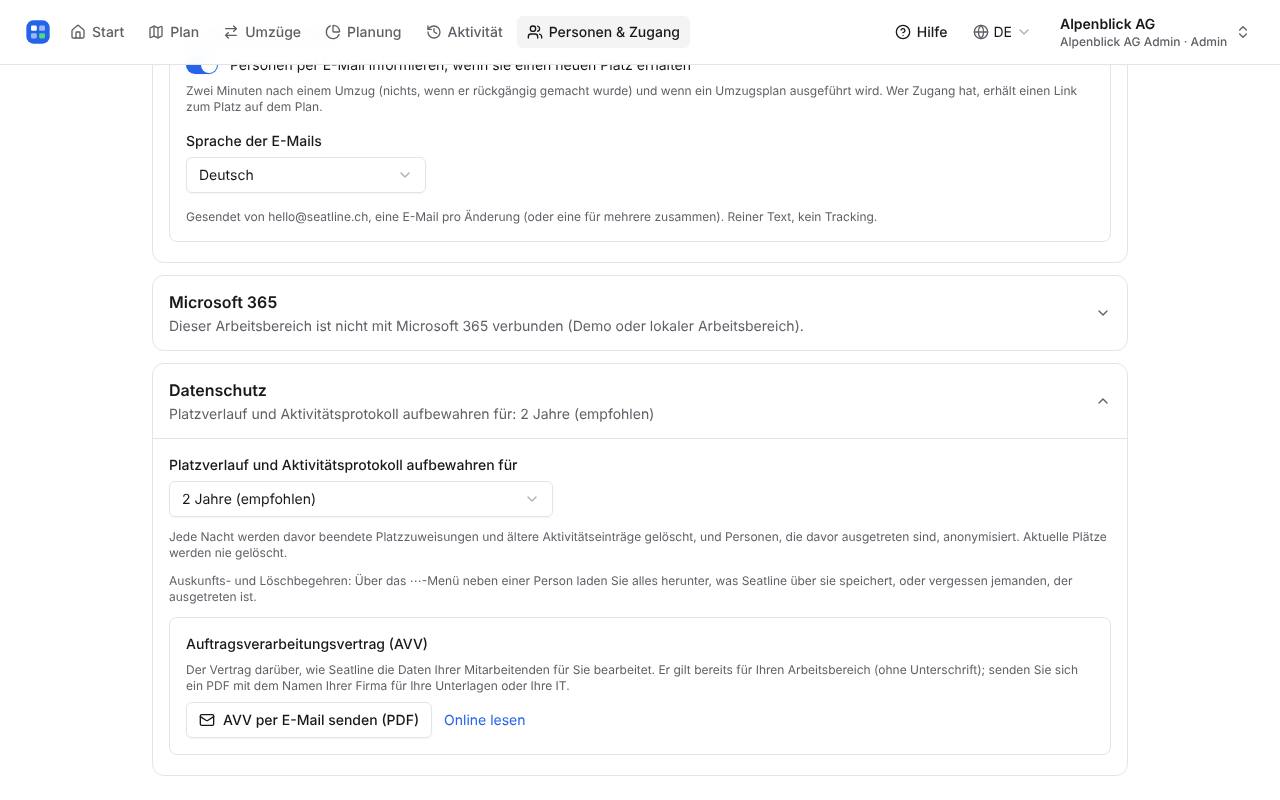Open the Aktivität history view
1280x800 pixels.
[x=464, y=32]
